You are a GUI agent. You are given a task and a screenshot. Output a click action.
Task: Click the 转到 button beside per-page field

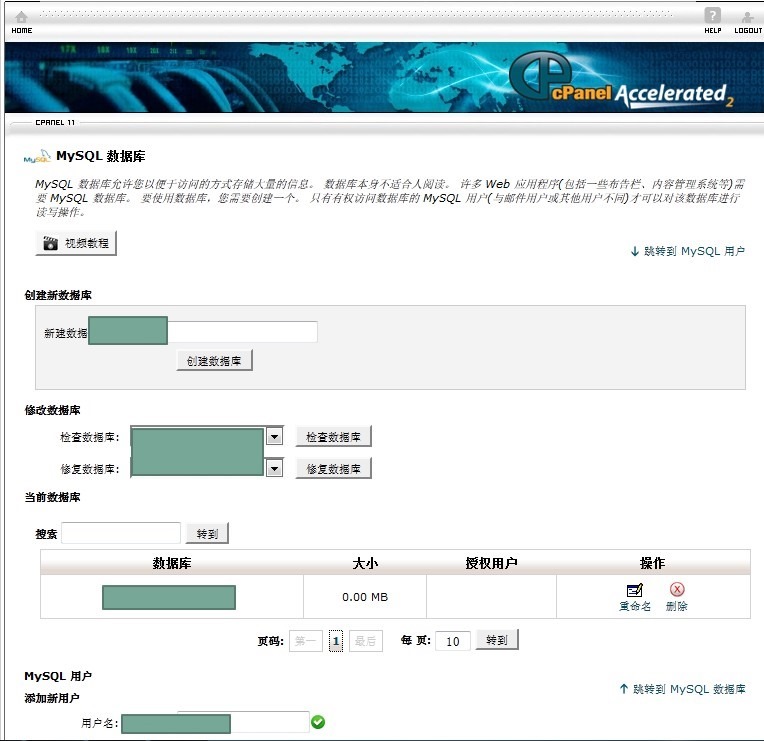pos(497,640)
